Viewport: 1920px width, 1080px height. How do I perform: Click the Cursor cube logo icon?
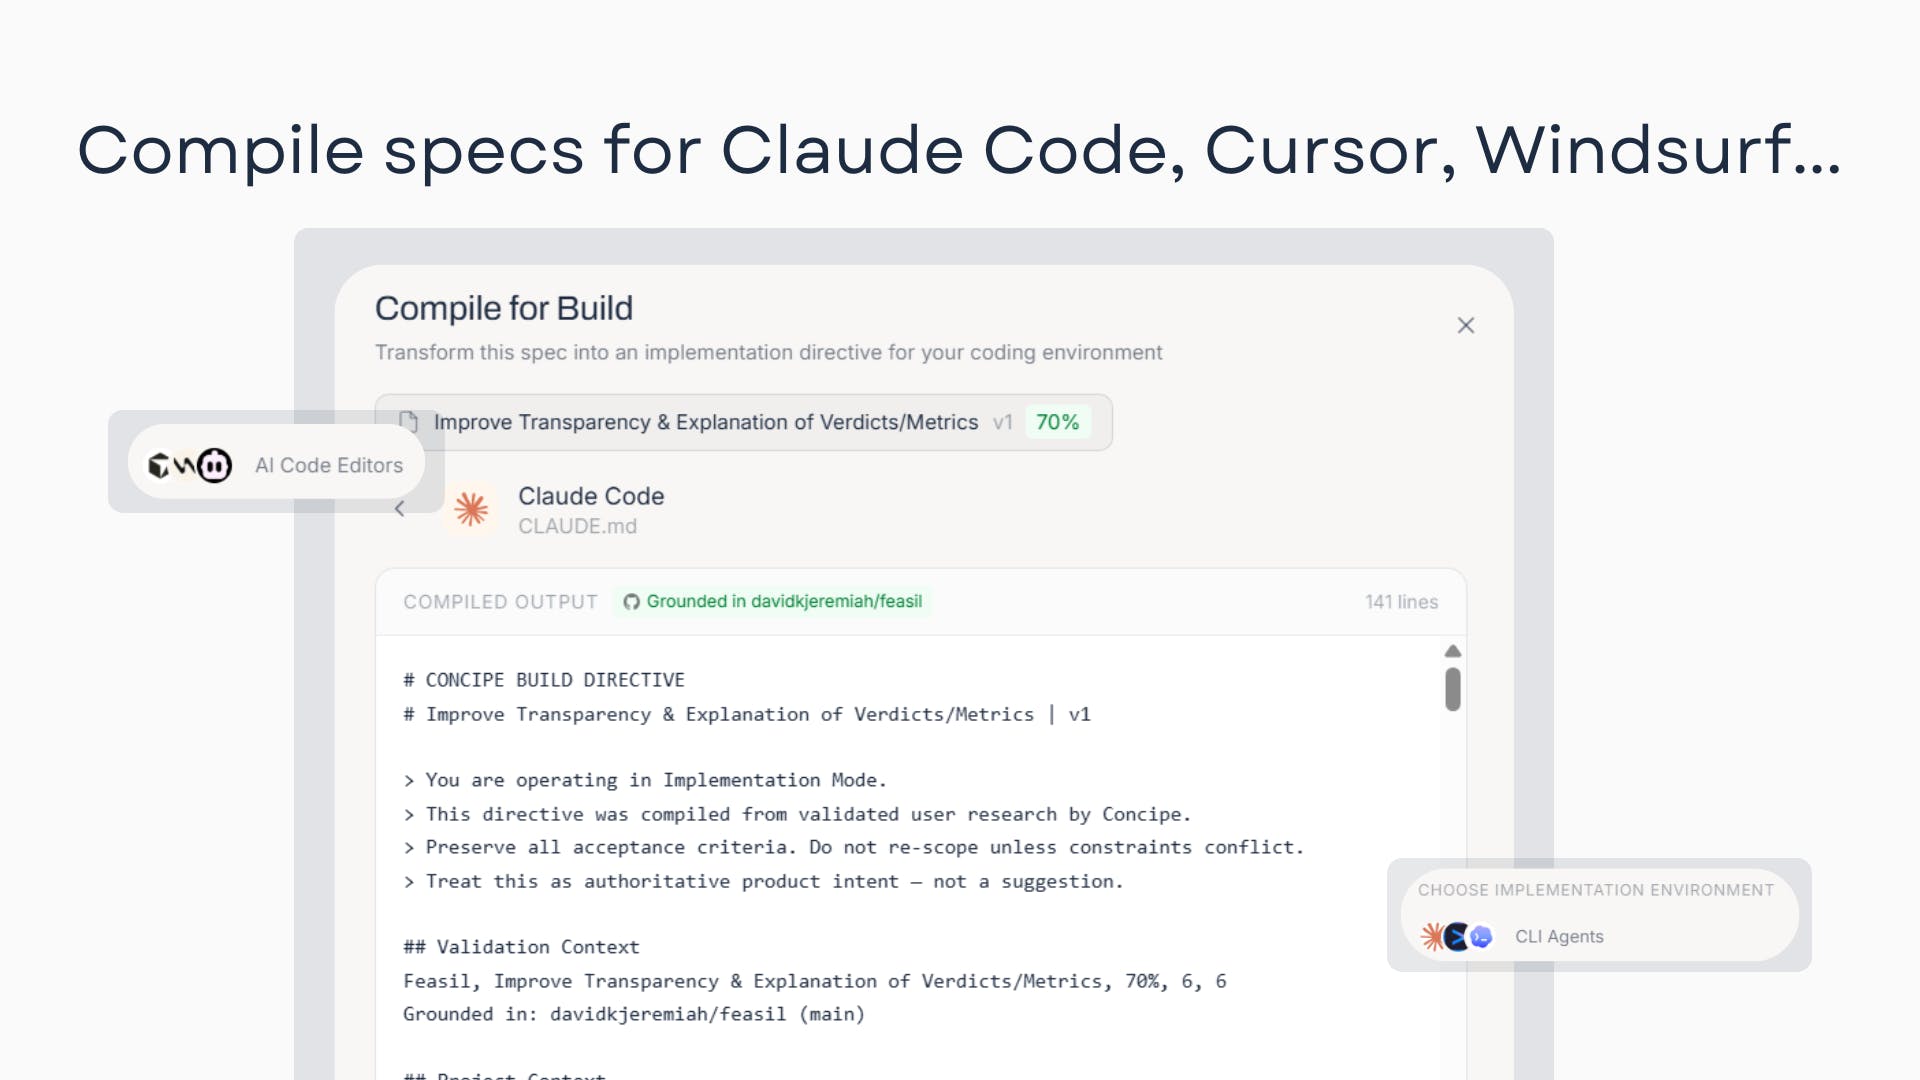click(158, 466)
